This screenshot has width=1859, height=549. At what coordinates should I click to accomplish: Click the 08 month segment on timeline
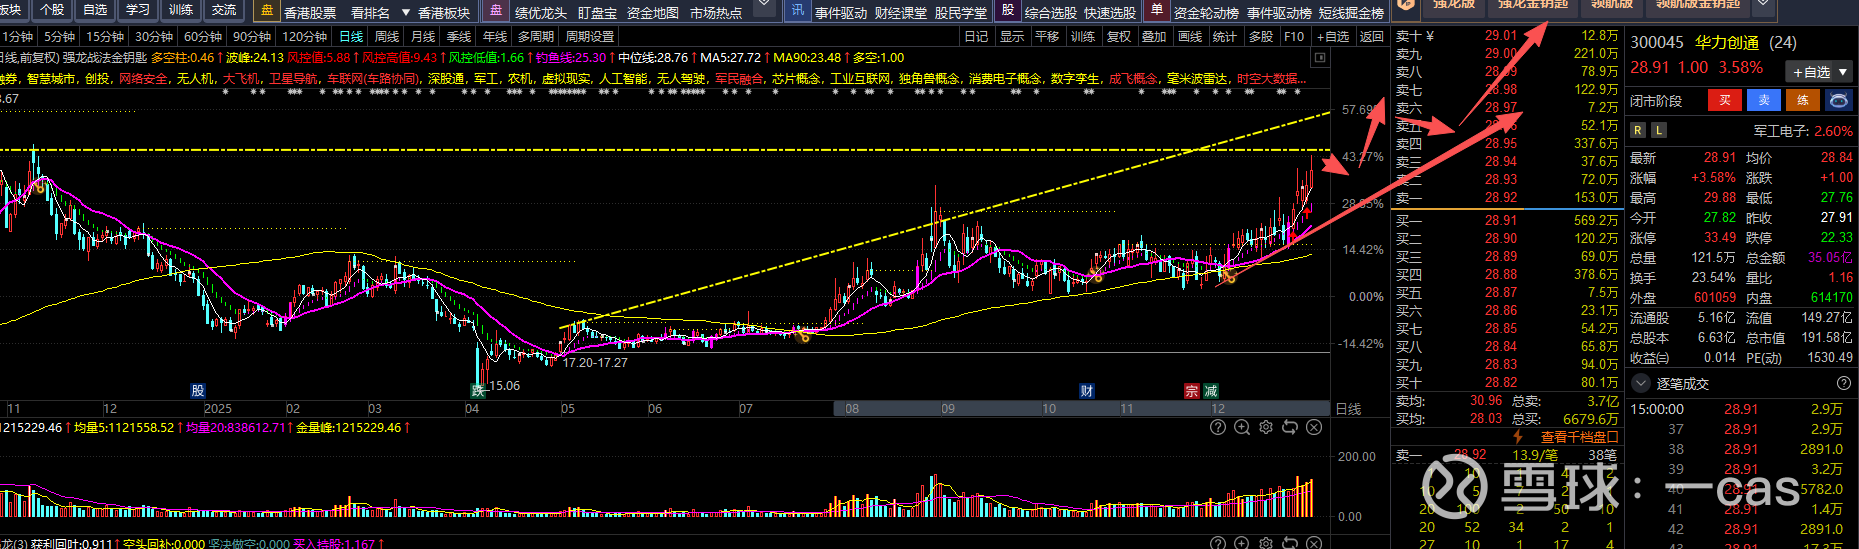852,408
